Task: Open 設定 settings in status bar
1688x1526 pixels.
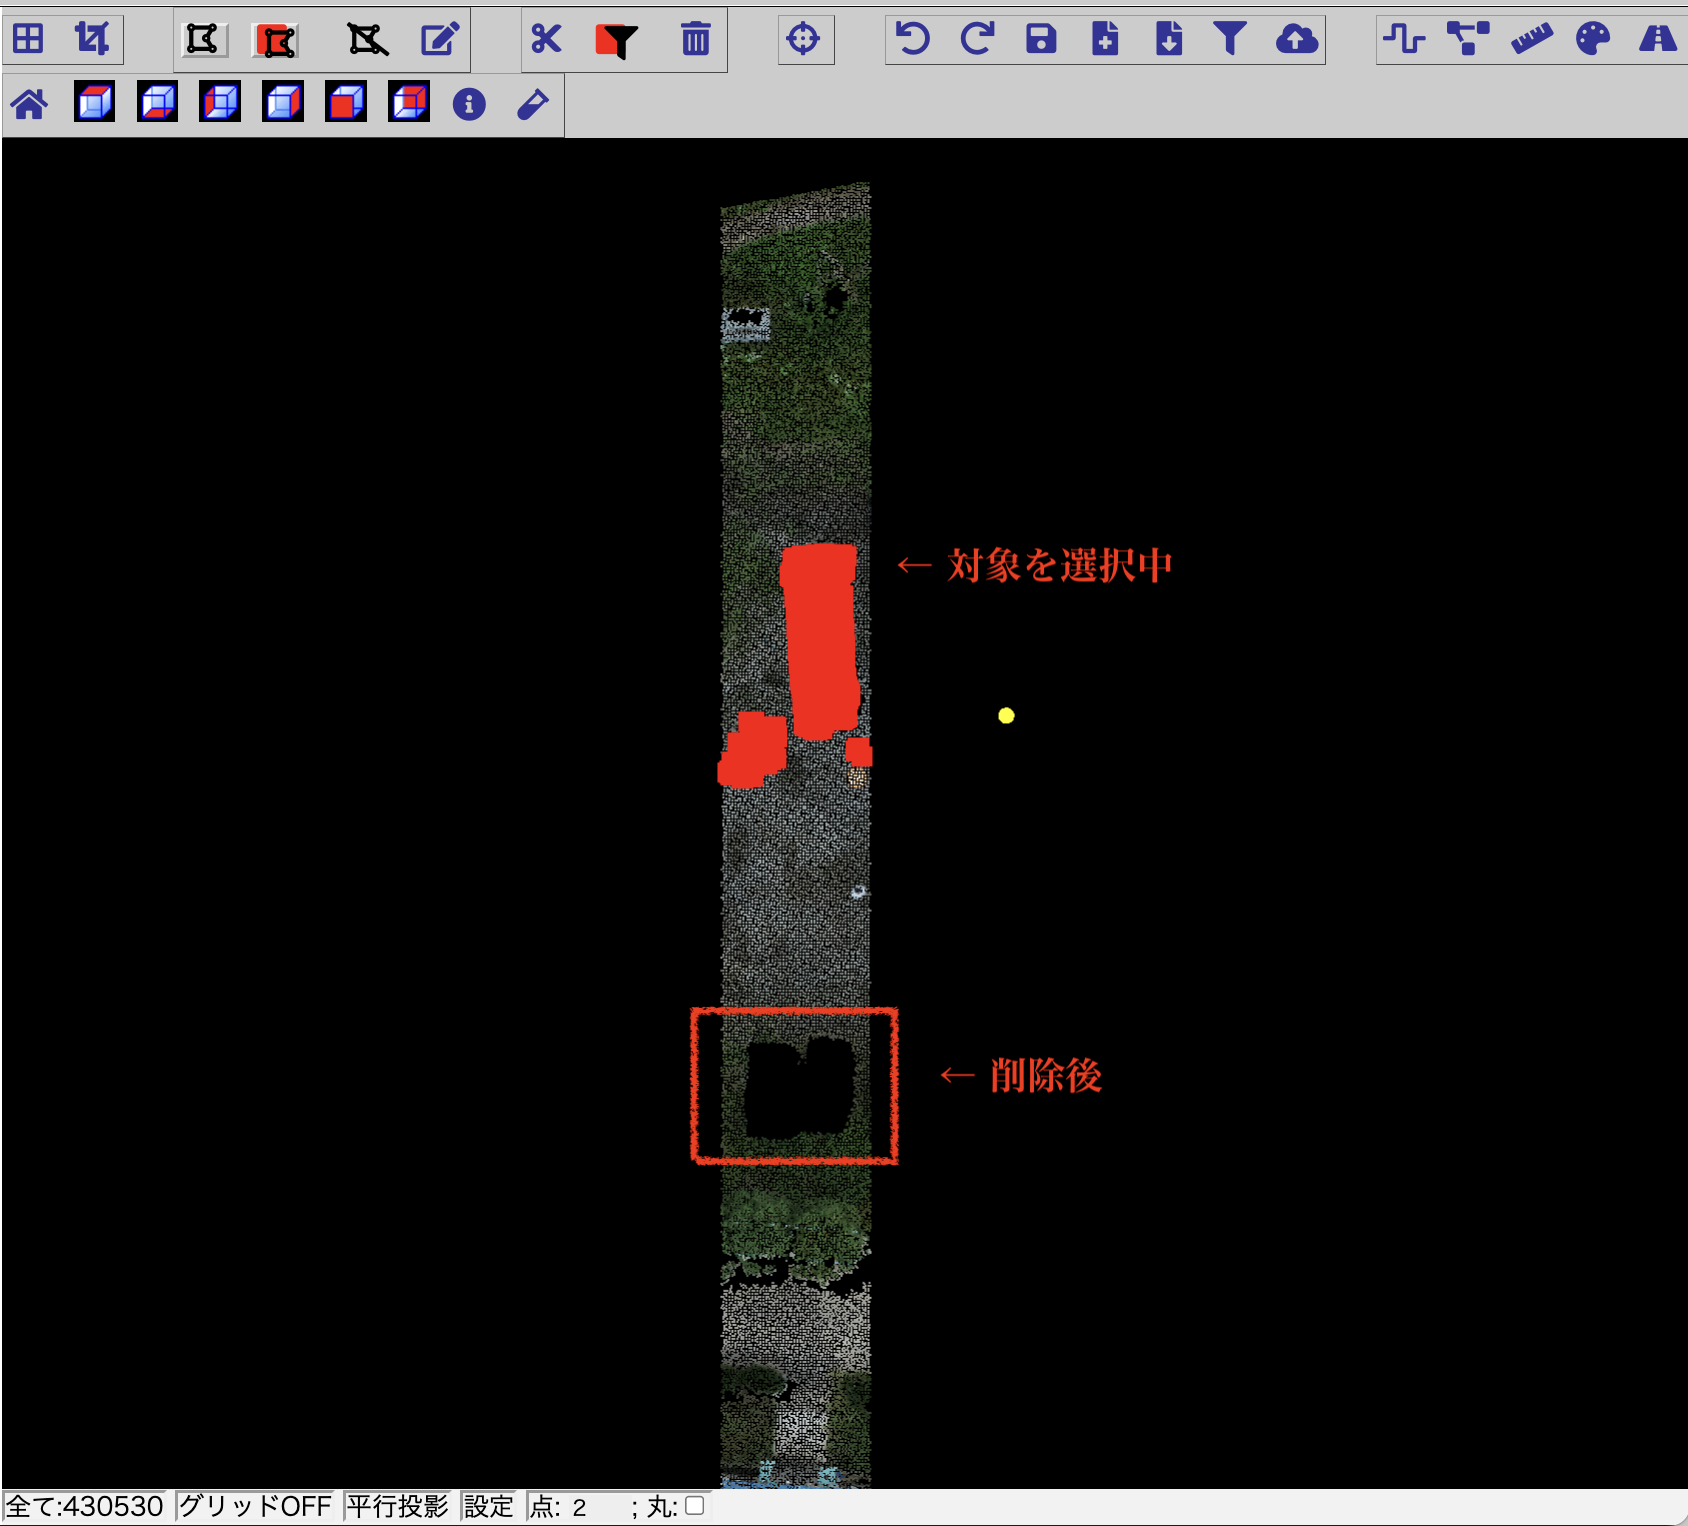Action: 488,1506
